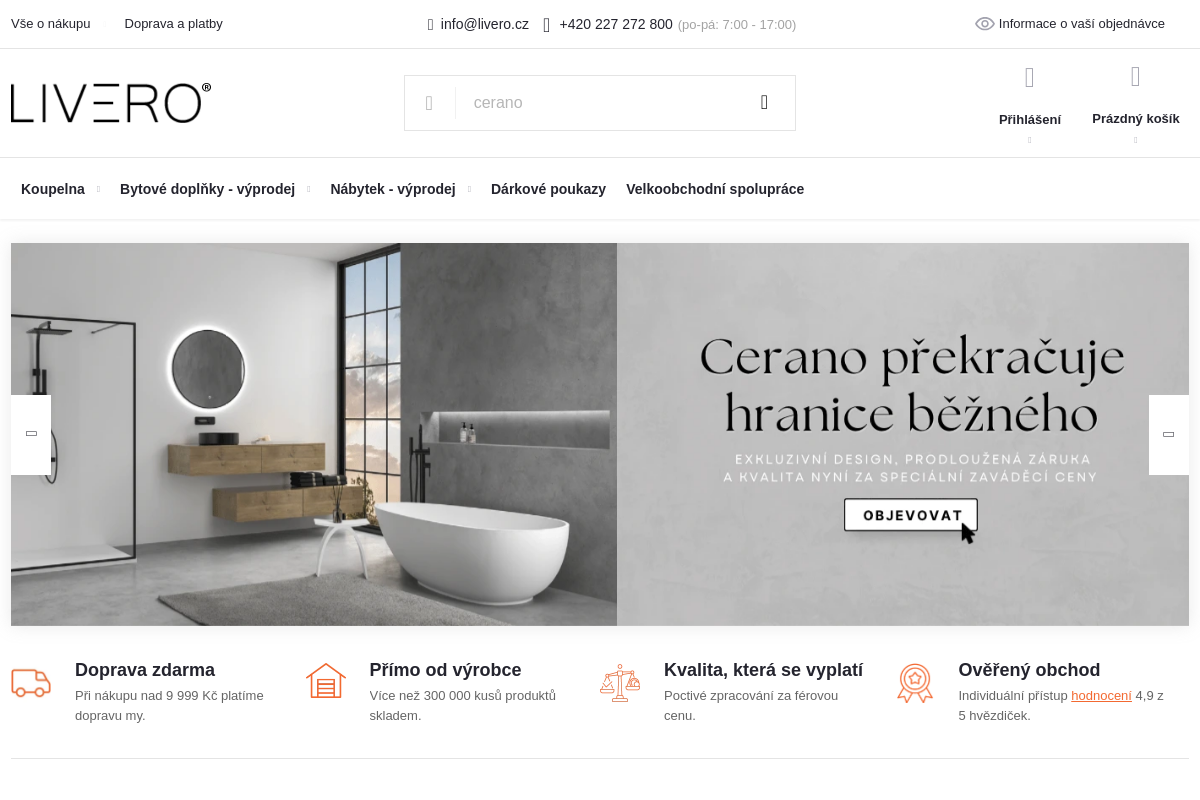Open Dárkové poukazy menu item
1200x800 pixels.
(x=548, y=189)
